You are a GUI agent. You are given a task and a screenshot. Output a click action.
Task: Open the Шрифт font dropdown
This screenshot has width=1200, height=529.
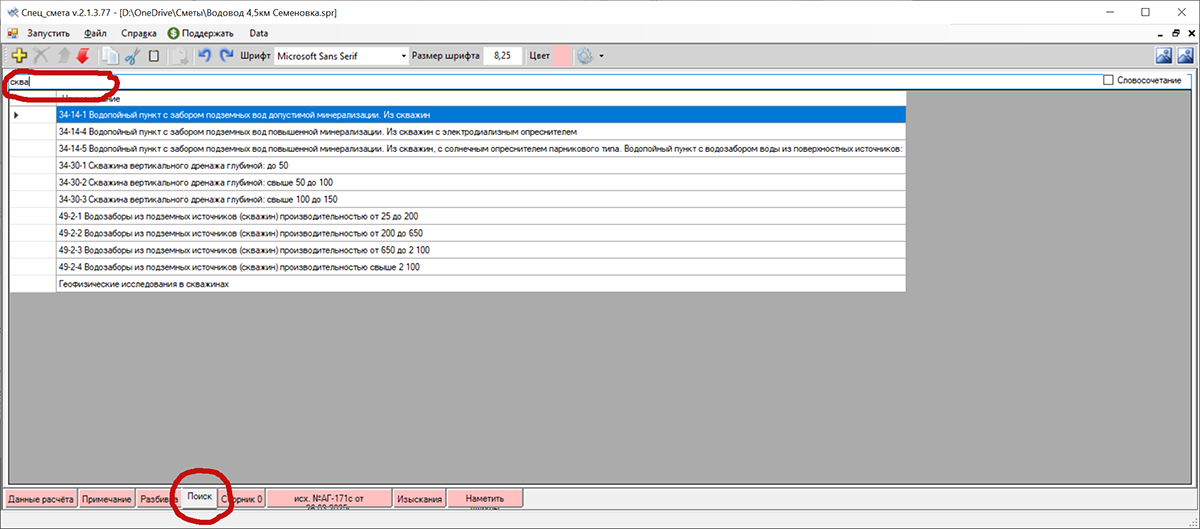[404, 56]
